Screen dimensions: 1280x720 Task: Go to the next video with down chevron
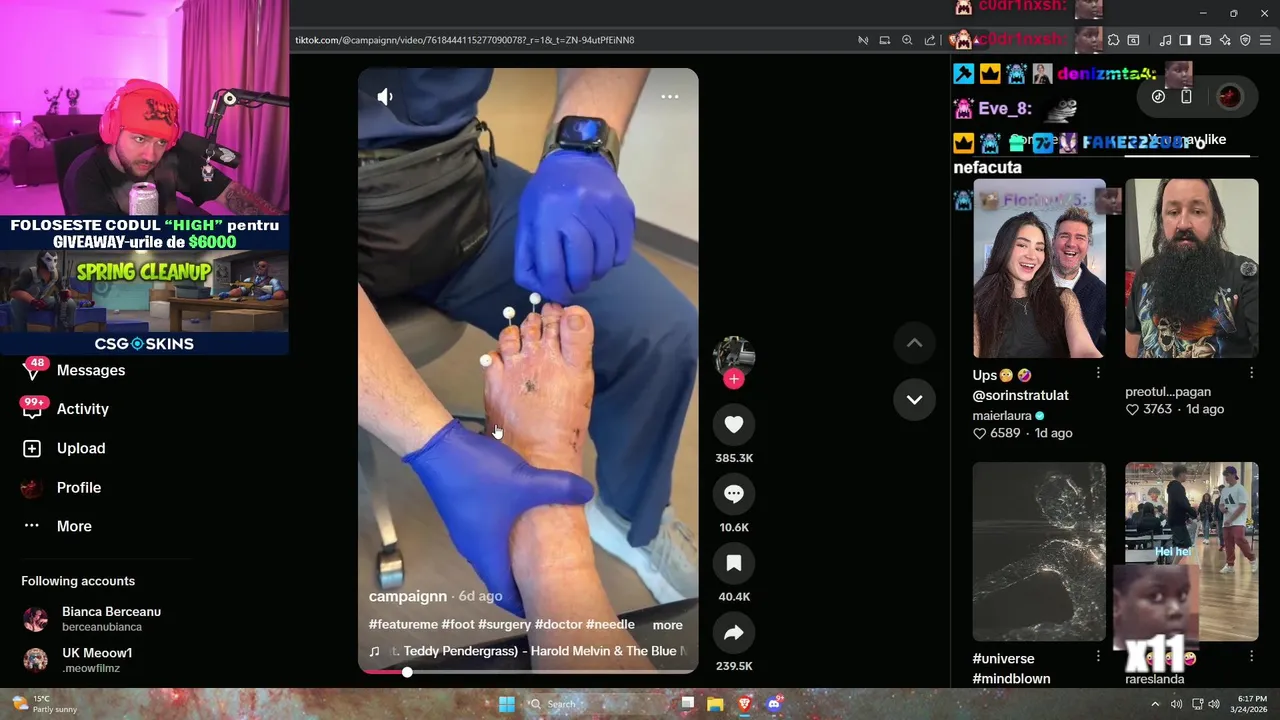point(914,399)
